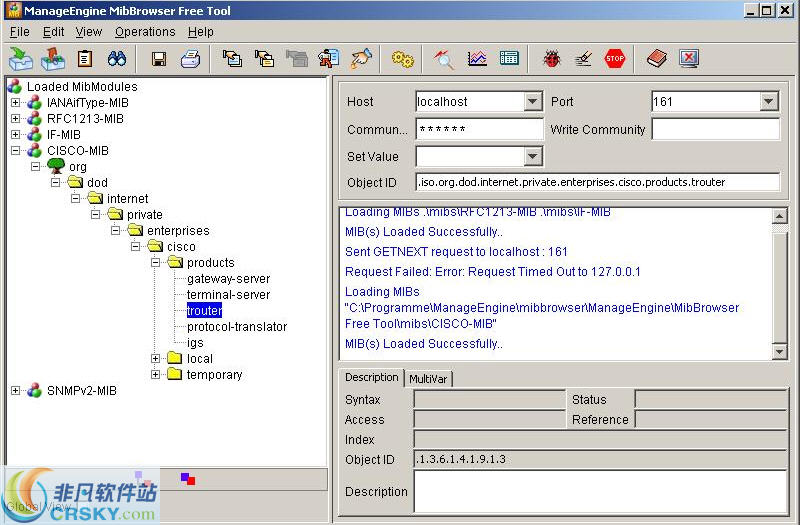Expand the temporary folder node

tap(156, 374)
